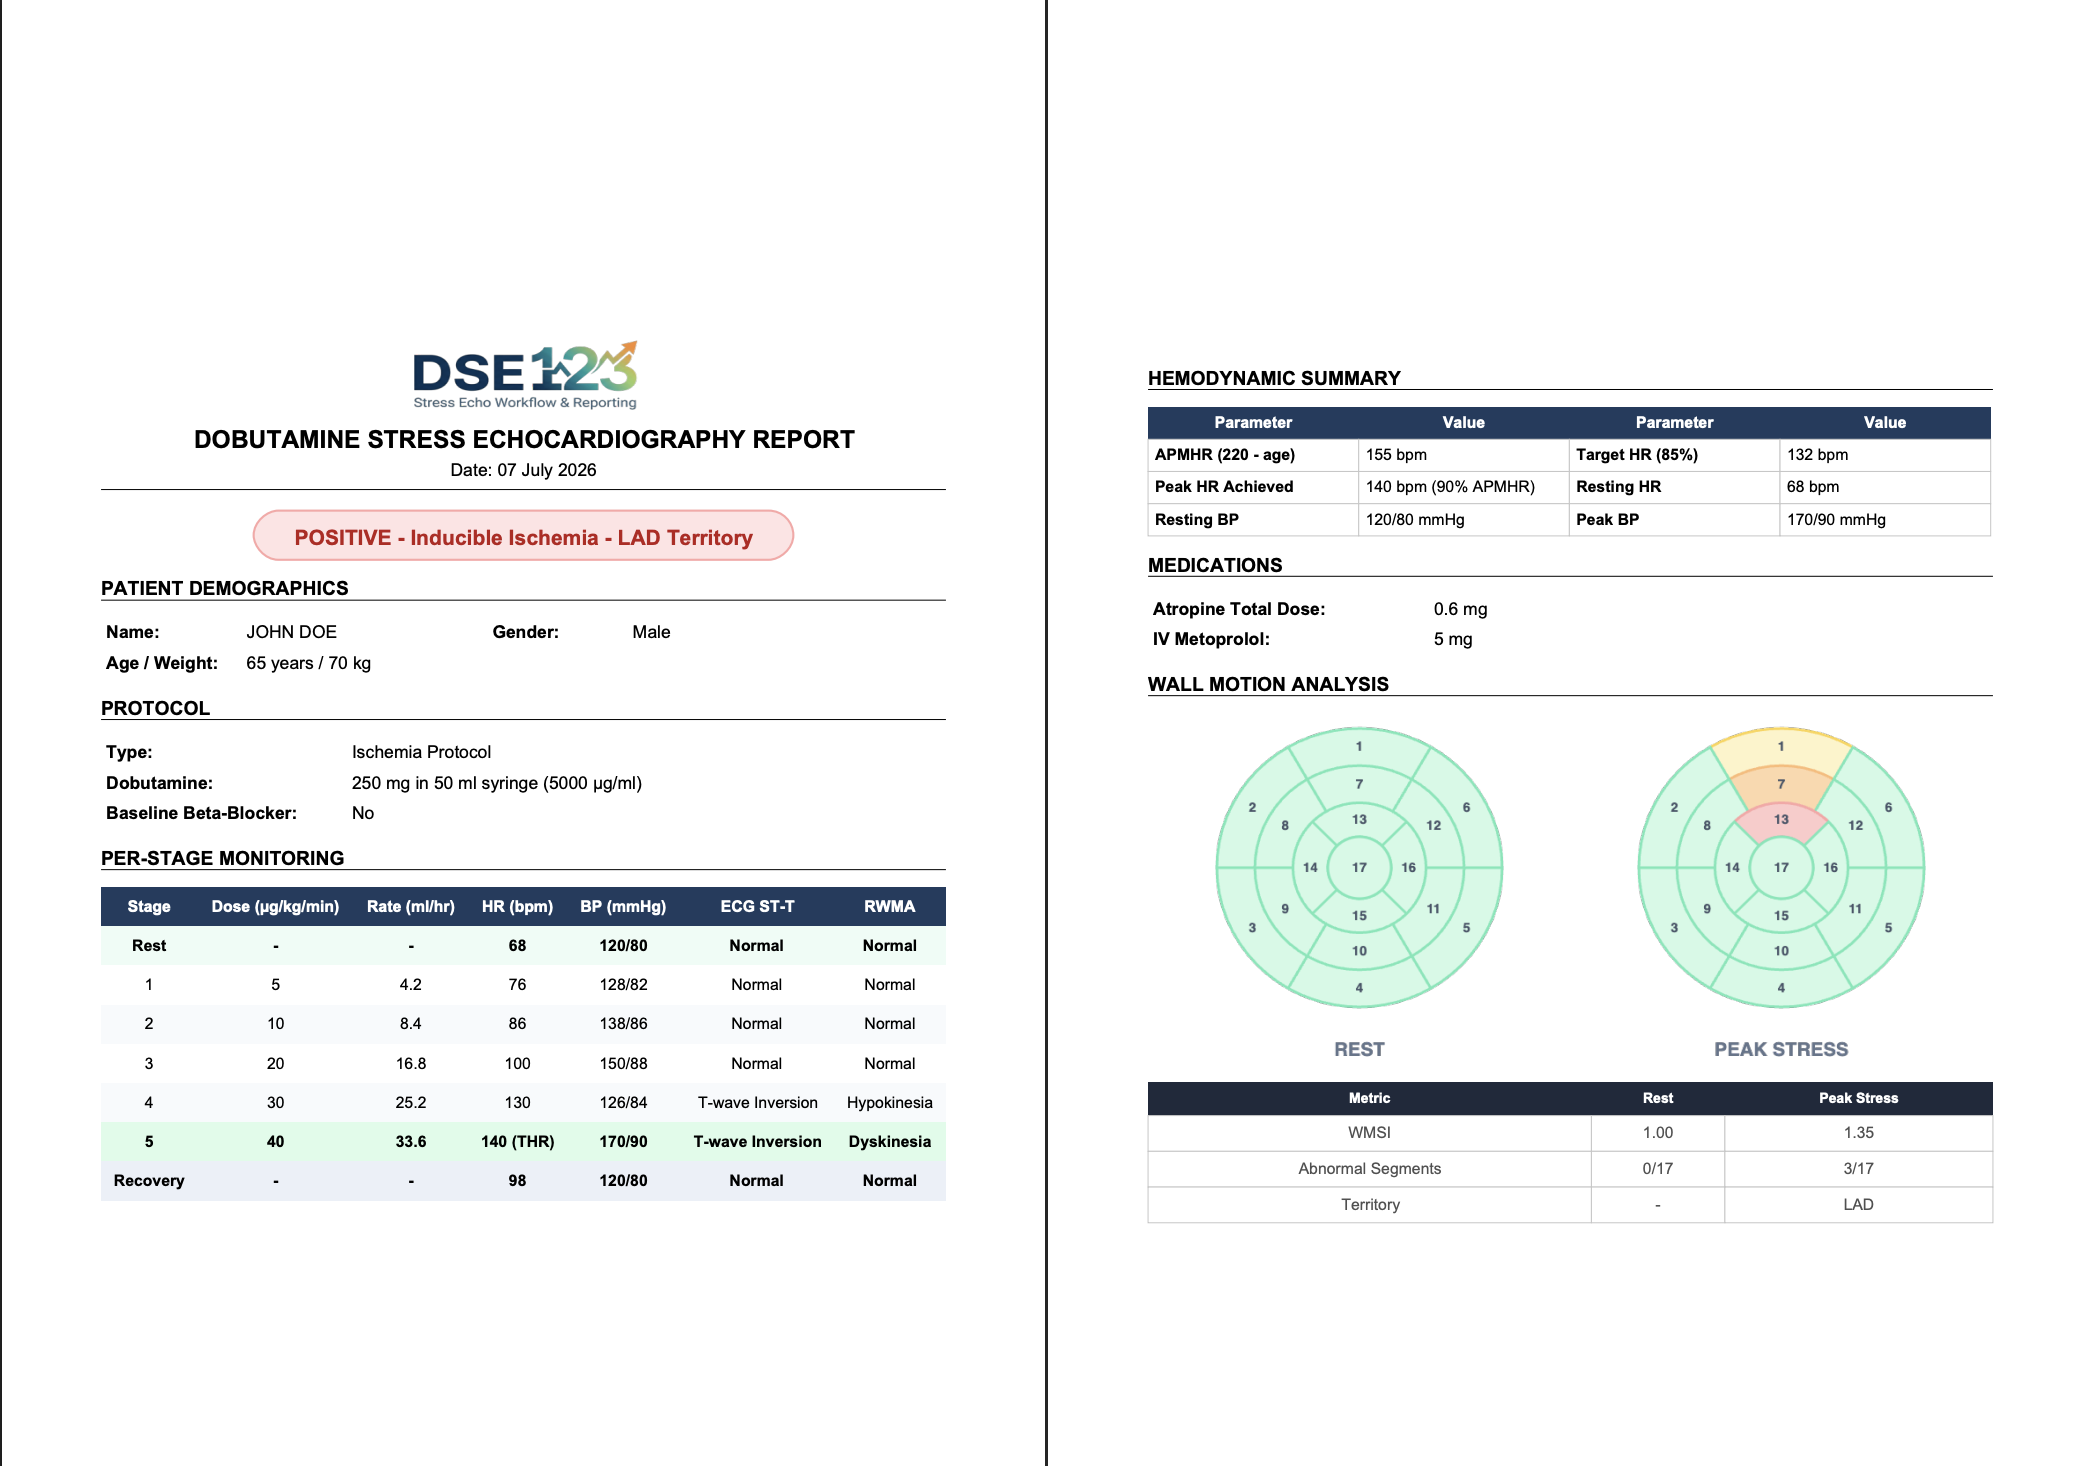Click the stage 4 Hypokinesia cell

click(x=890, y=1102)
